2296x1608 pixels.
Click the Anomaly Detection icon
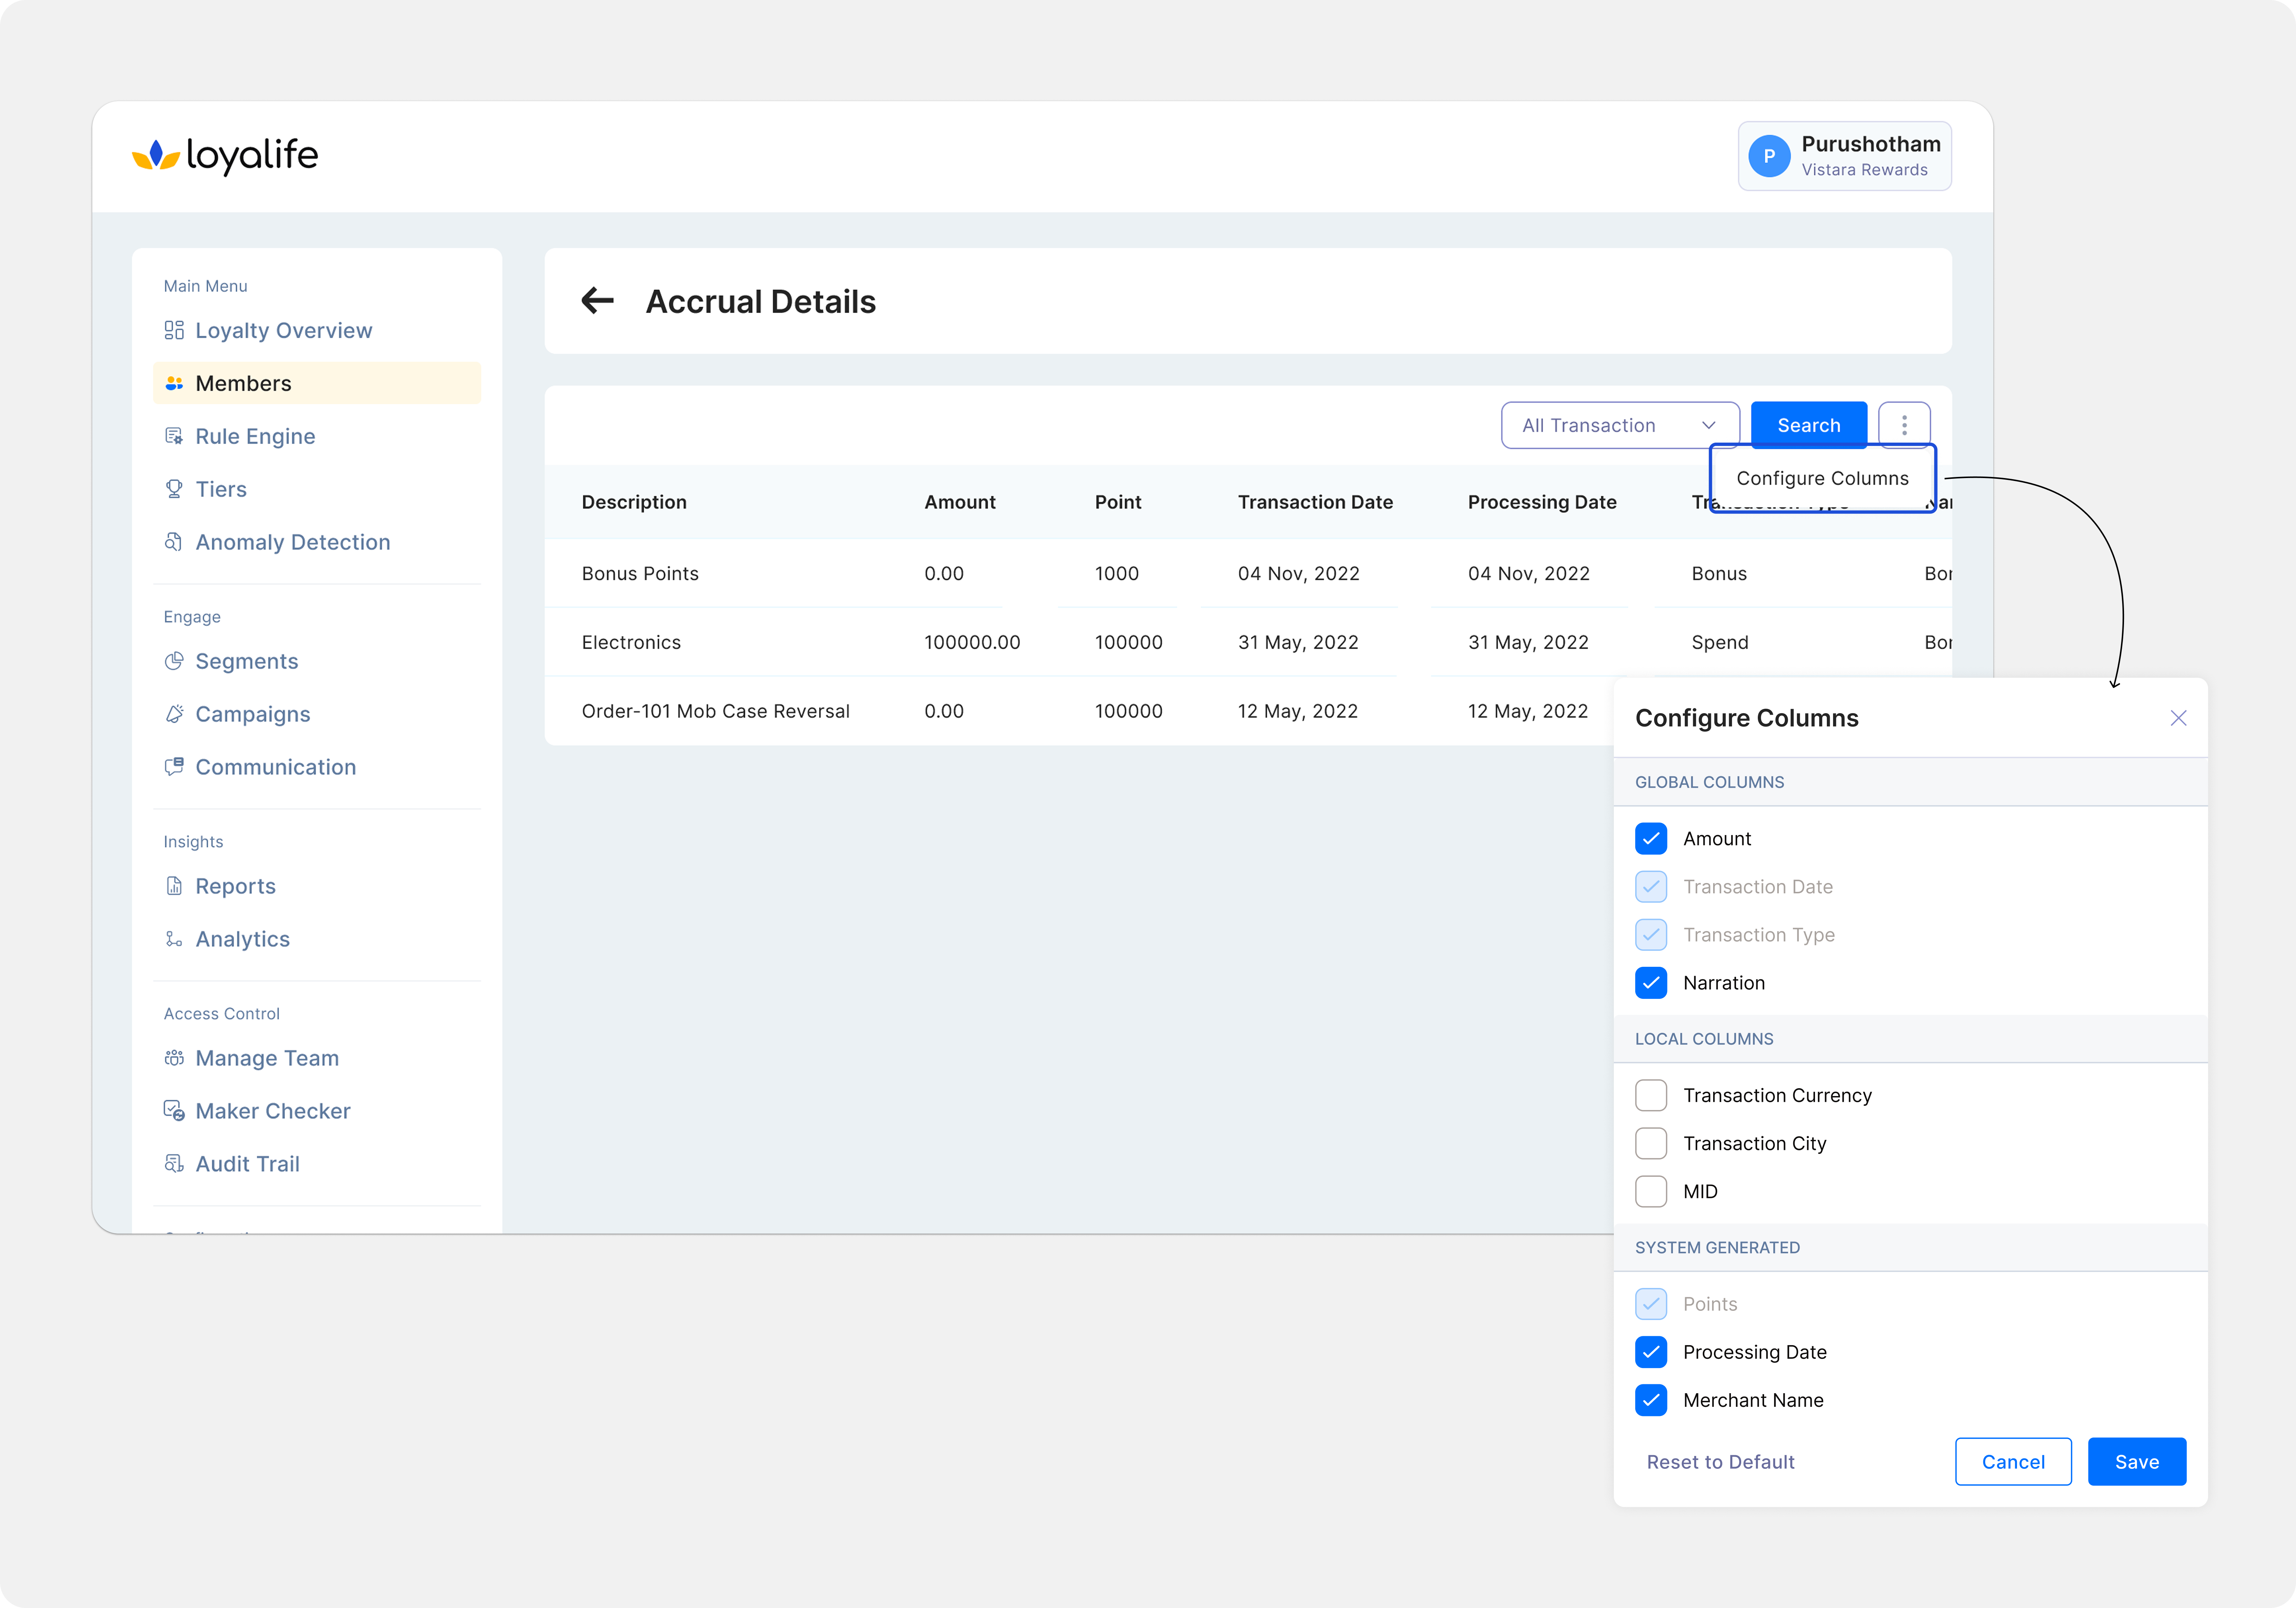[174, 542]
